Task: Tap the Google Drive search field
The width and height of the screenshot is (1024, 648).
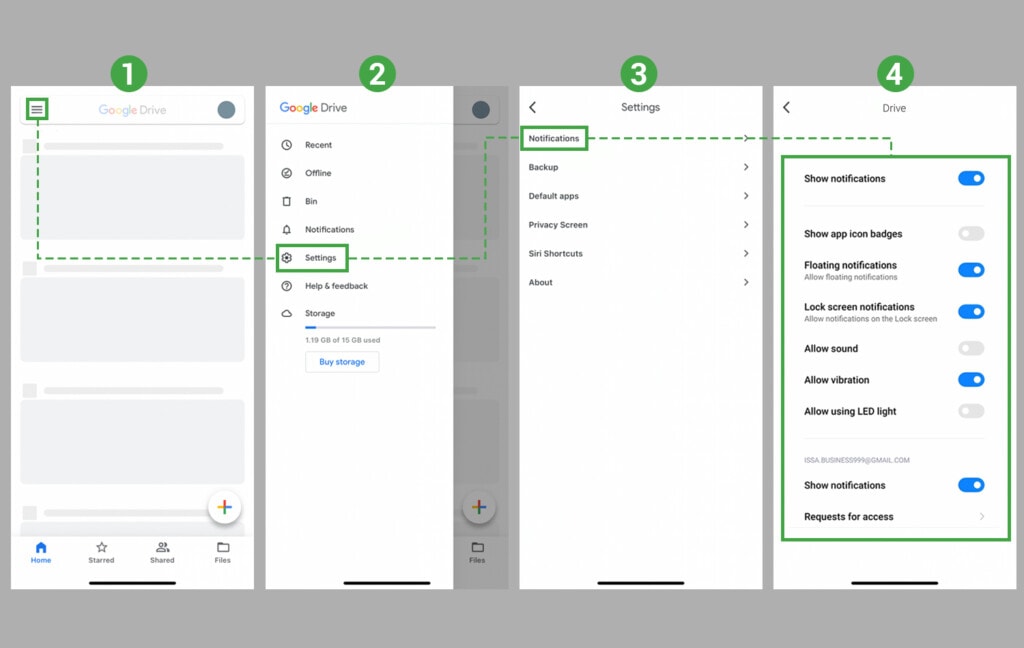Action: [133, 110]
